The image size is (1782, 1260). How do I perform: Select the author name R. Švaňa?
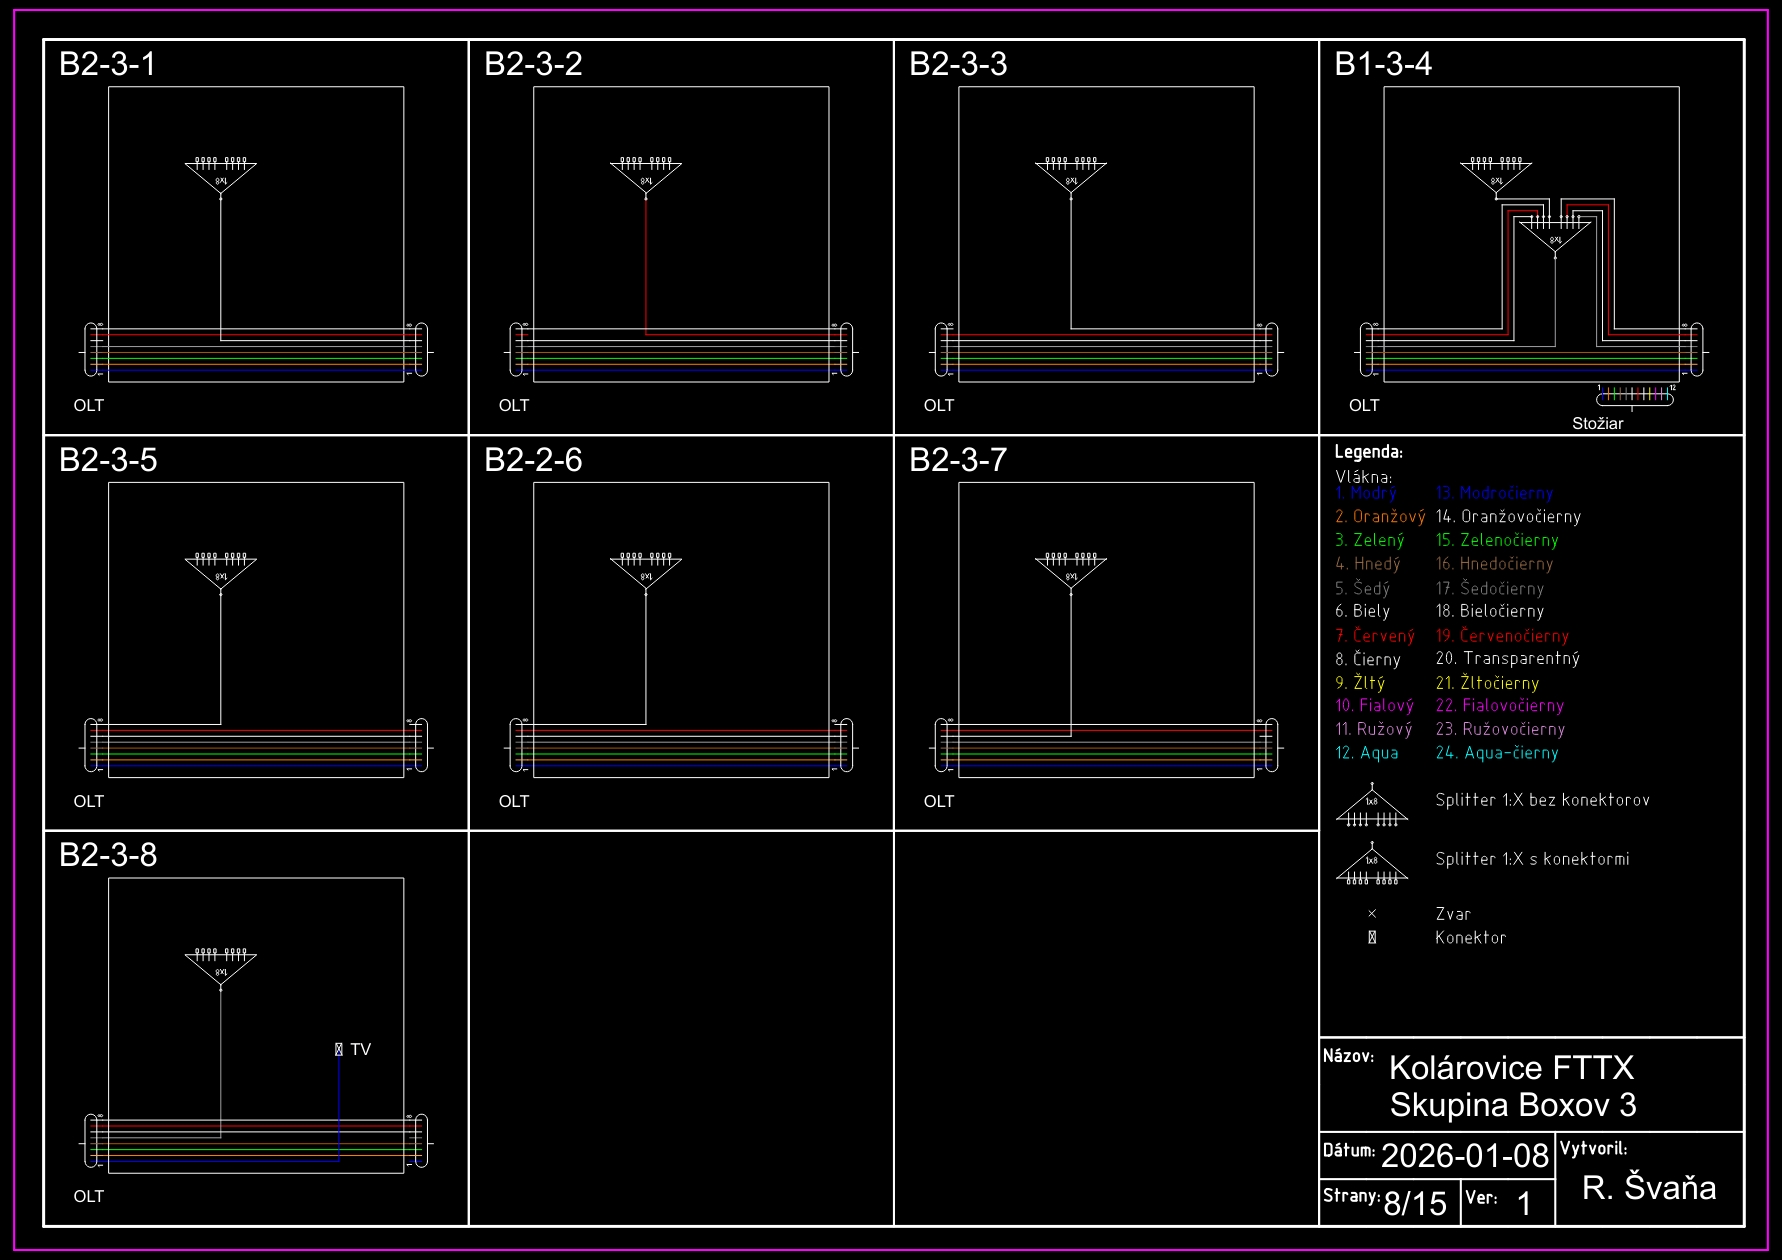pos(1649,1187)
